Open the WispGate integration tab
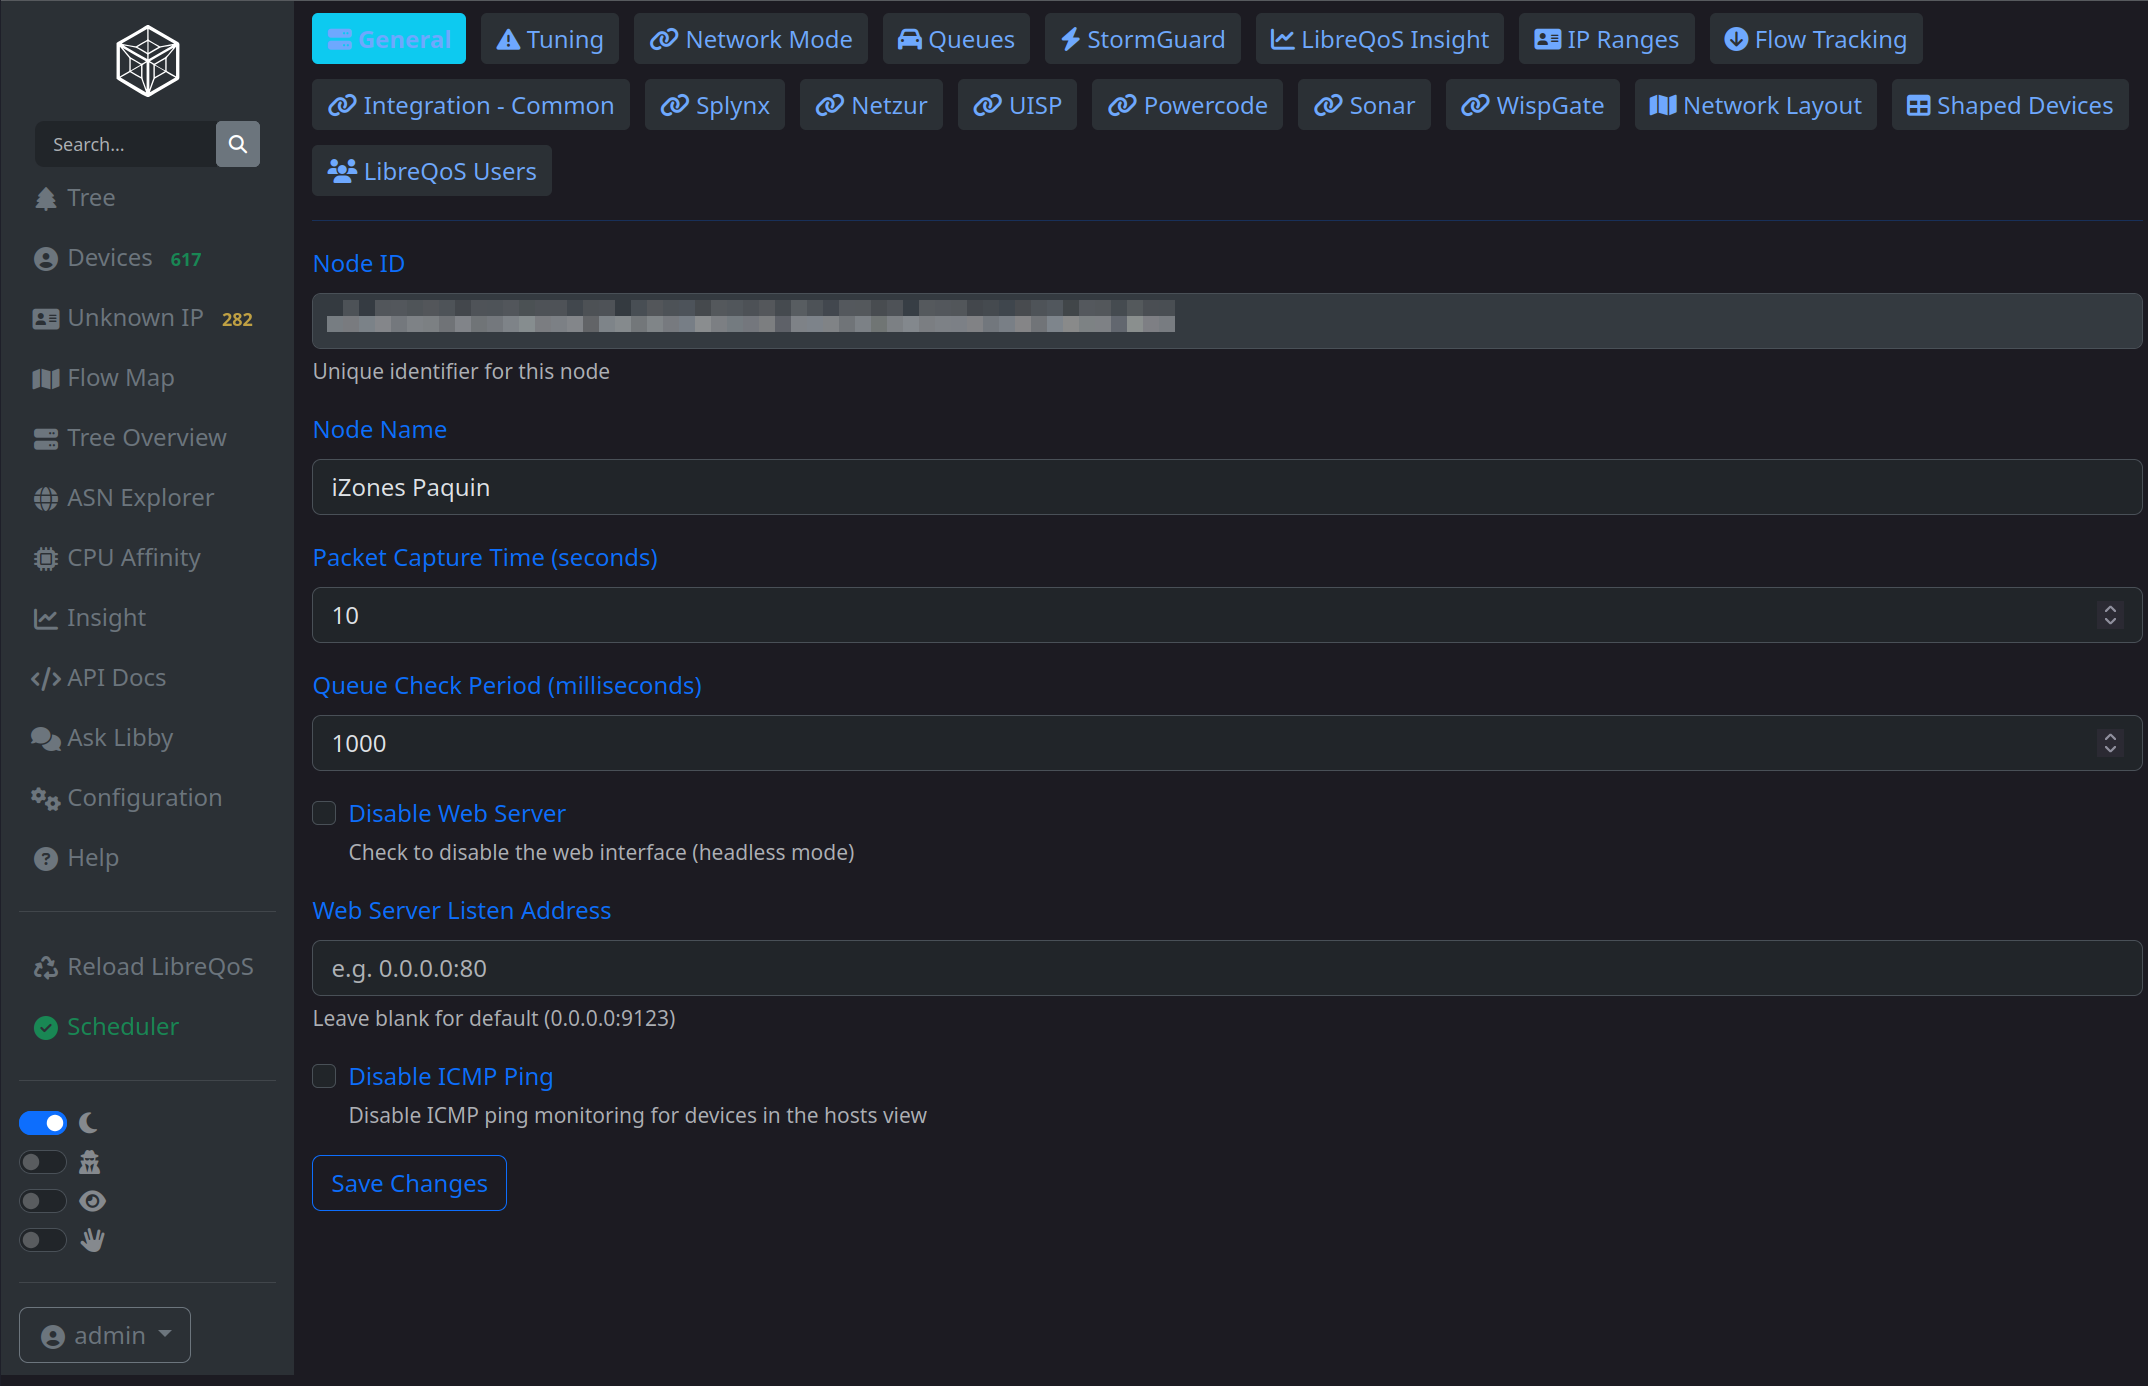 tap(1533, 105)
